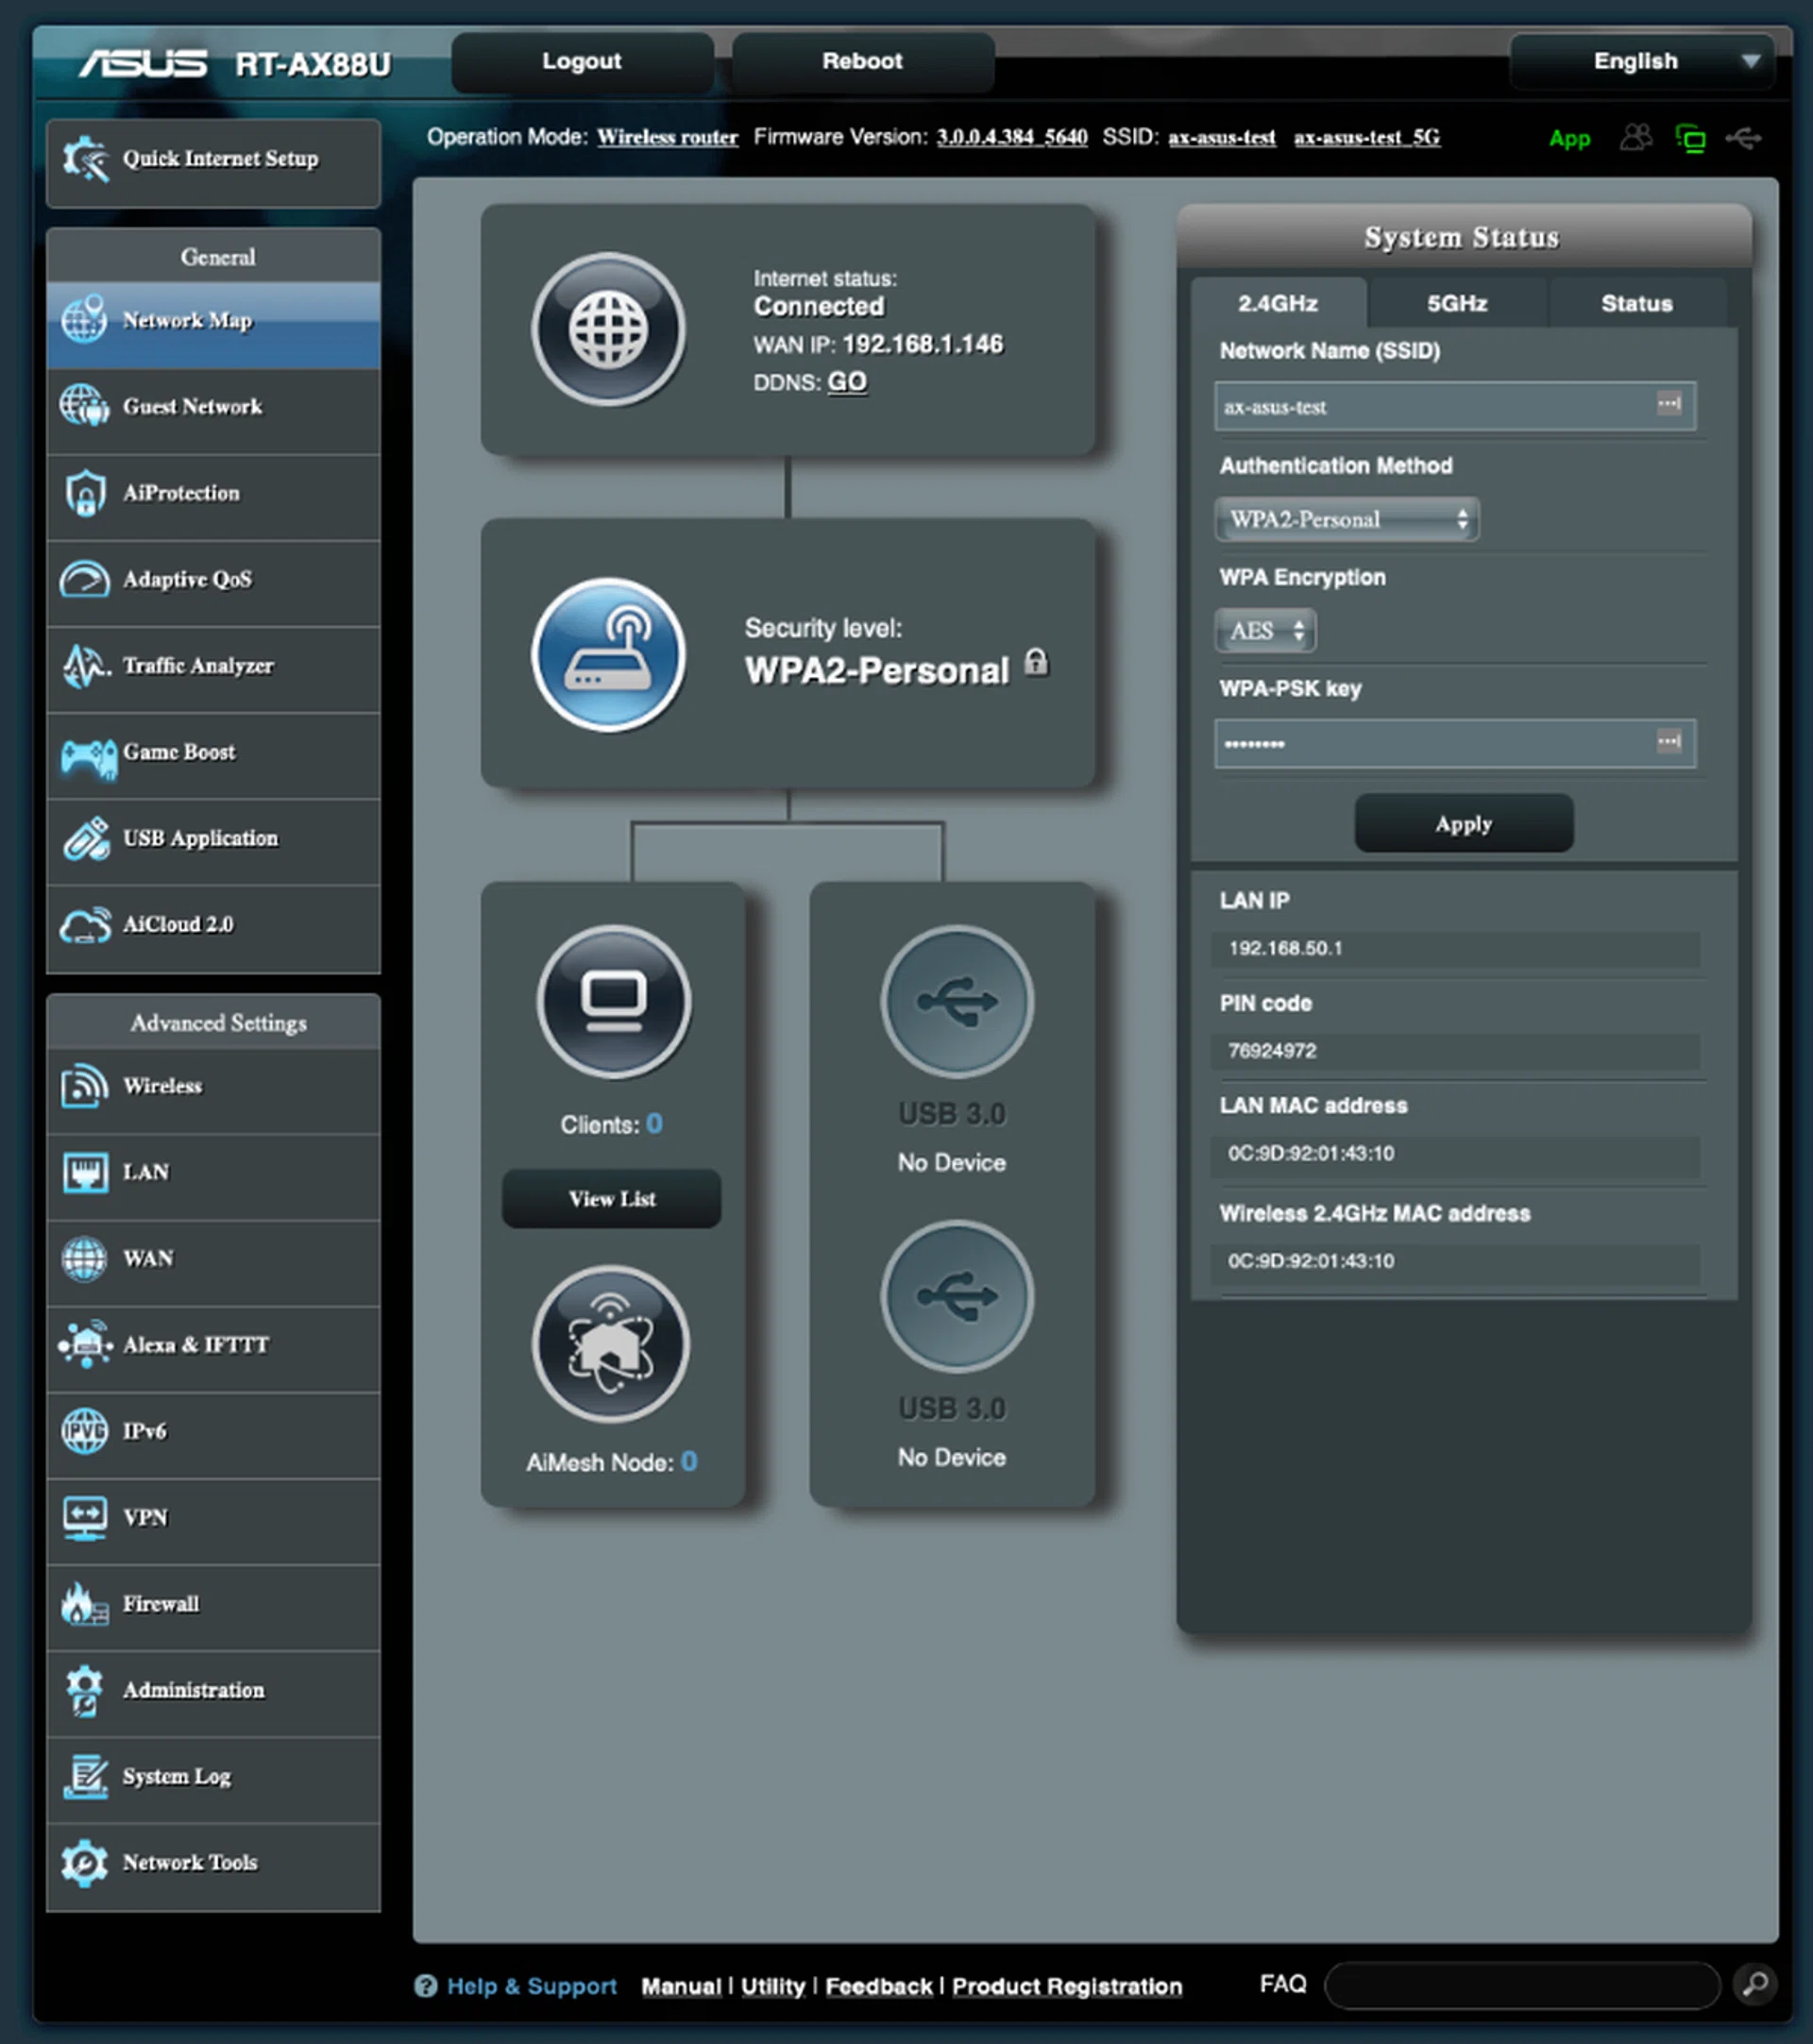This screenshot has width=1813, height=2044.
Task: Expand the WPA Encryption AES dropdown
Action: pos(1264,631)
